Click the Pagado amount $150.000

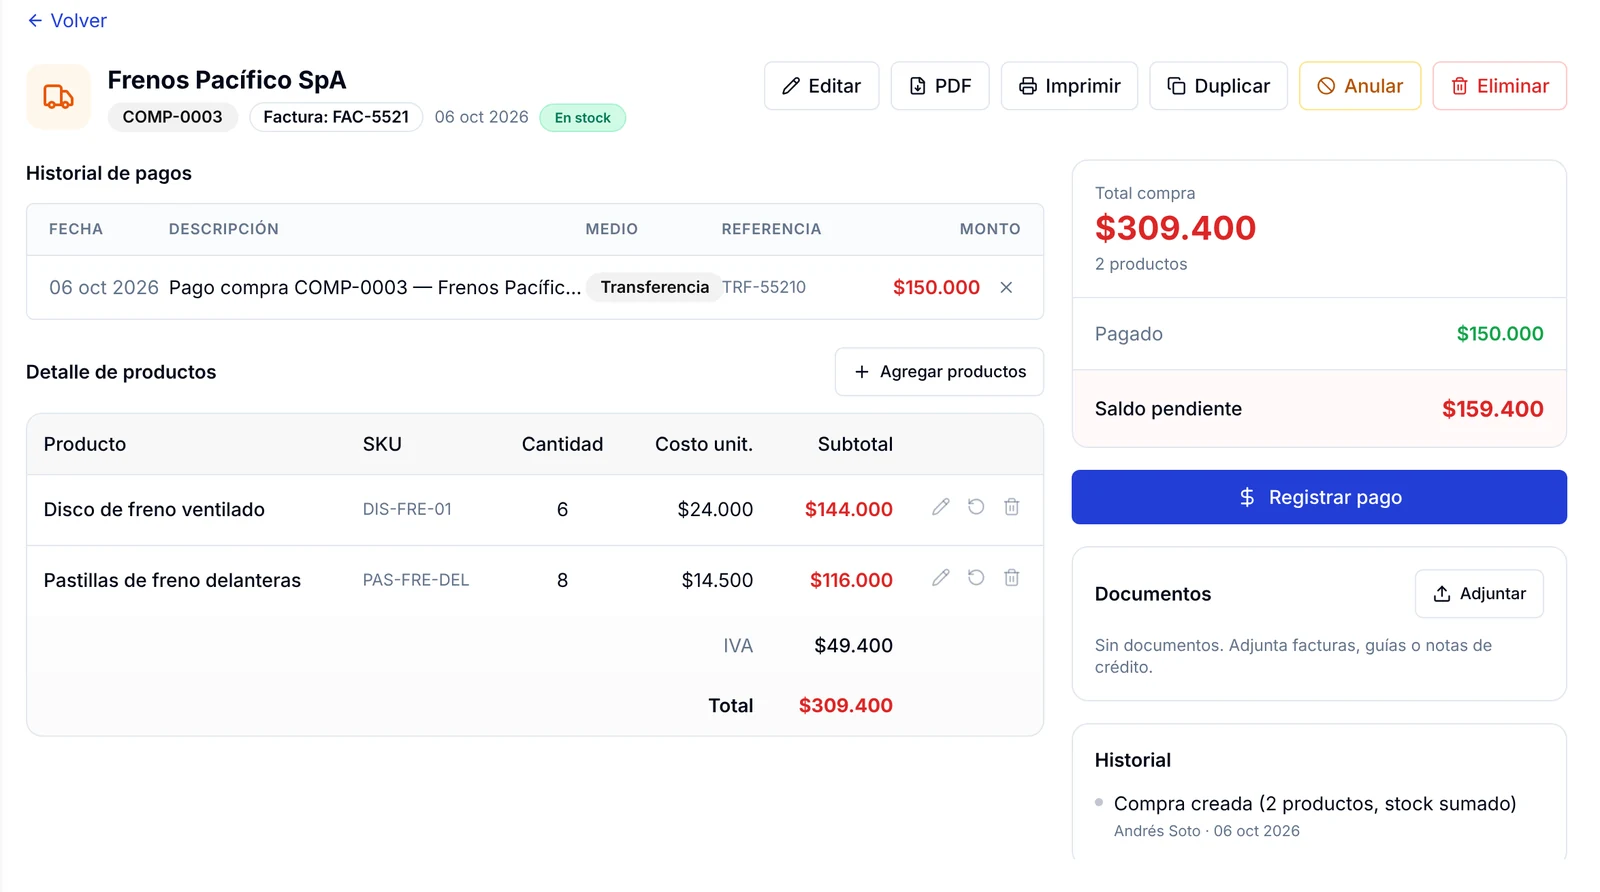click(1500, 334)
